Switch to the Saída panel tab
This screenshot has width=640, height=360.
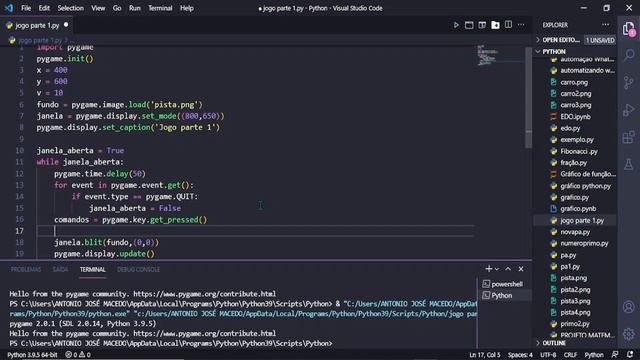coord(60,269)
